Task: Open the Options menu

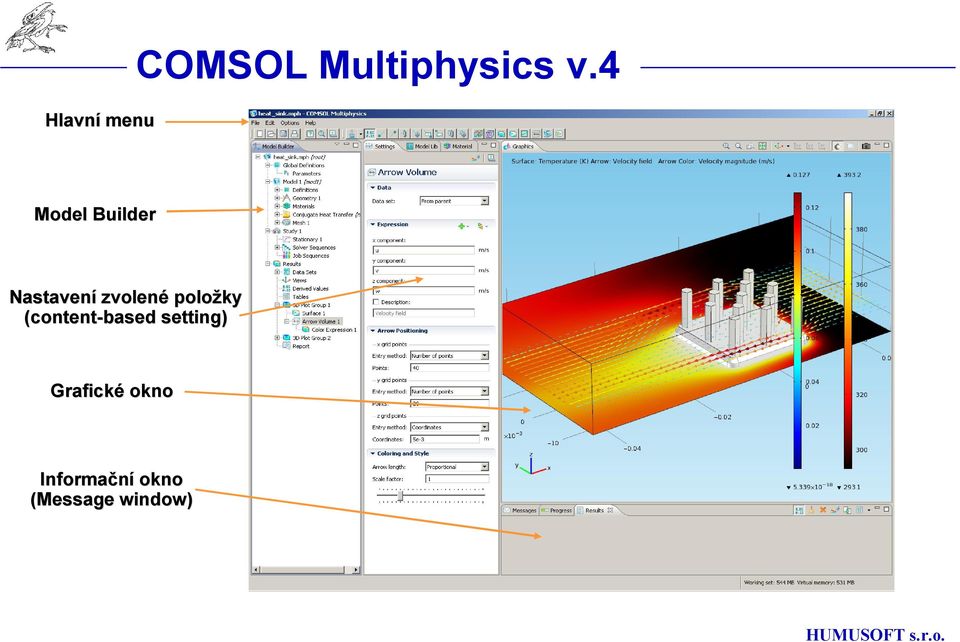Action: click(x=290, y=123)
